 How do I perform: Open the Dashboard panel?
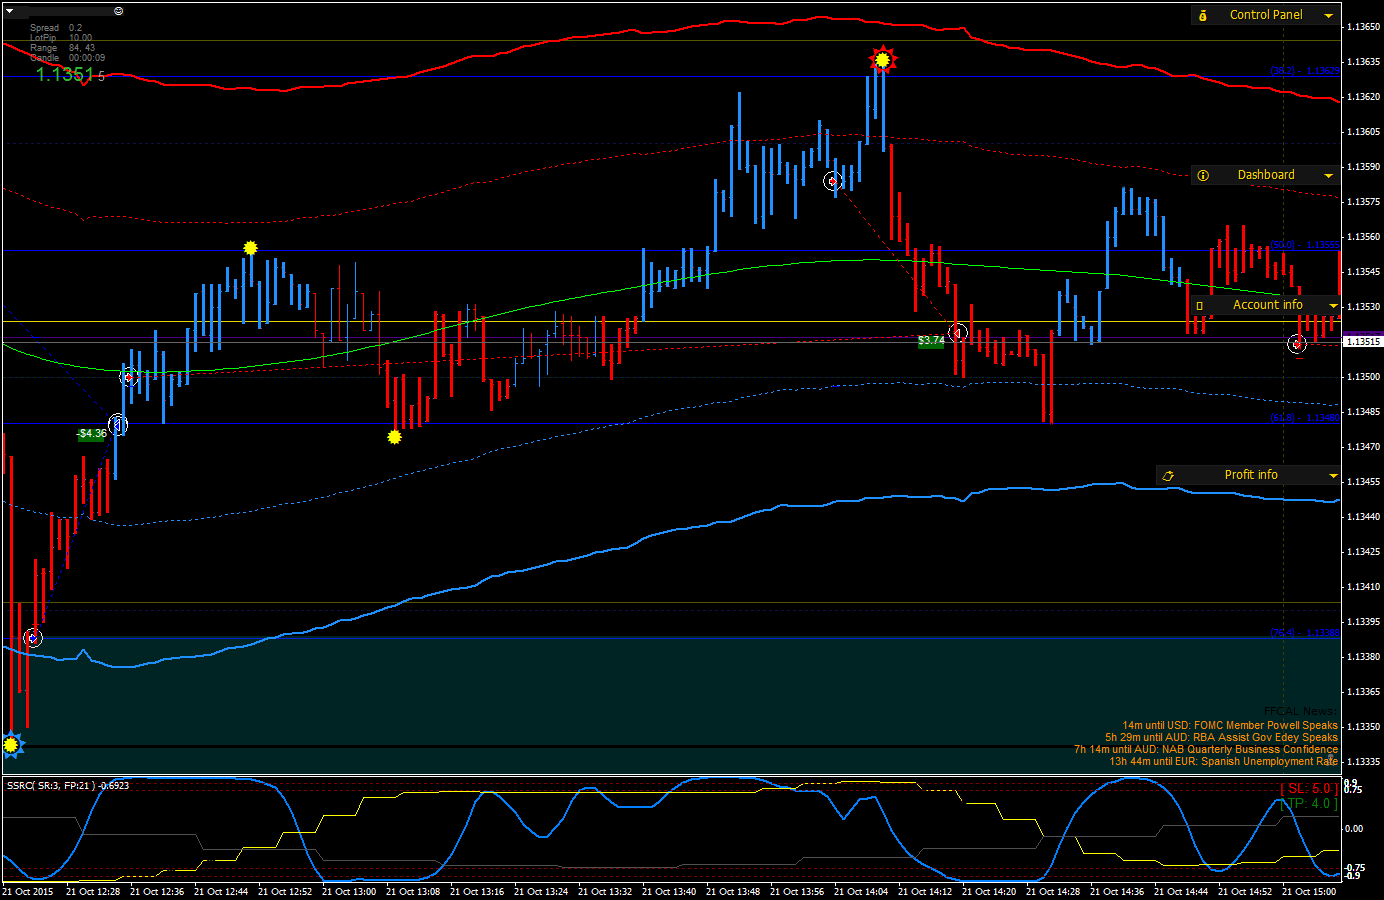pos(1265,175)
